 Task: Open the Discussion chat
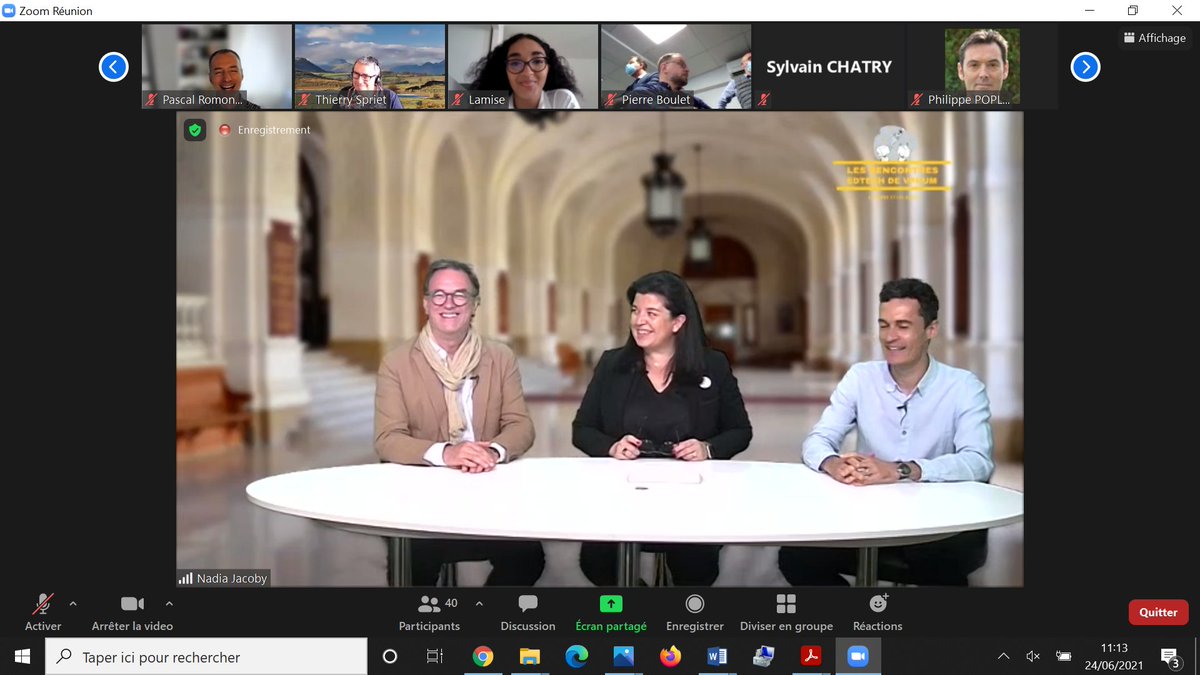(528, 612)
